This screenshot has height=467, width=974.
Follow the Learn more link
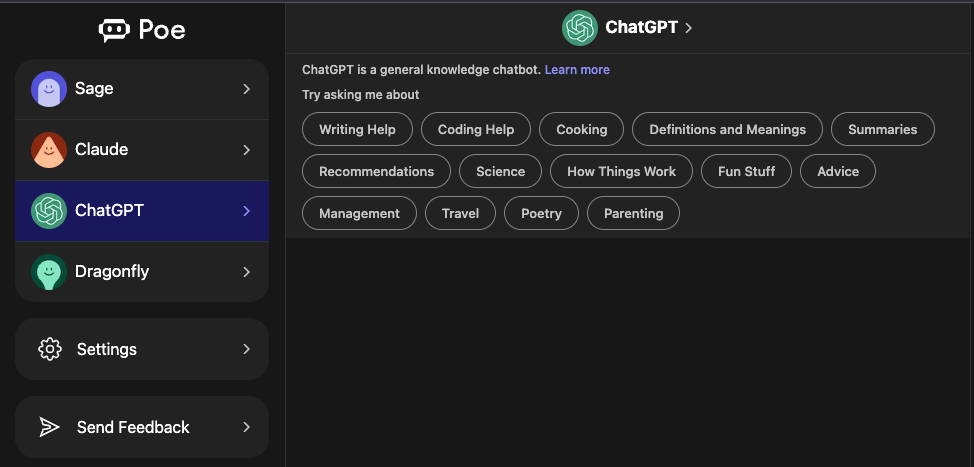[577, 70]
